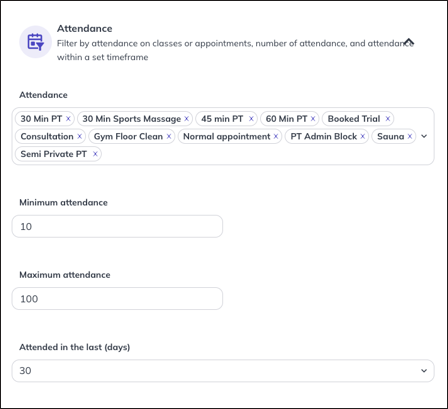Click the Booked Trial tag label

[x=354, y=119]
